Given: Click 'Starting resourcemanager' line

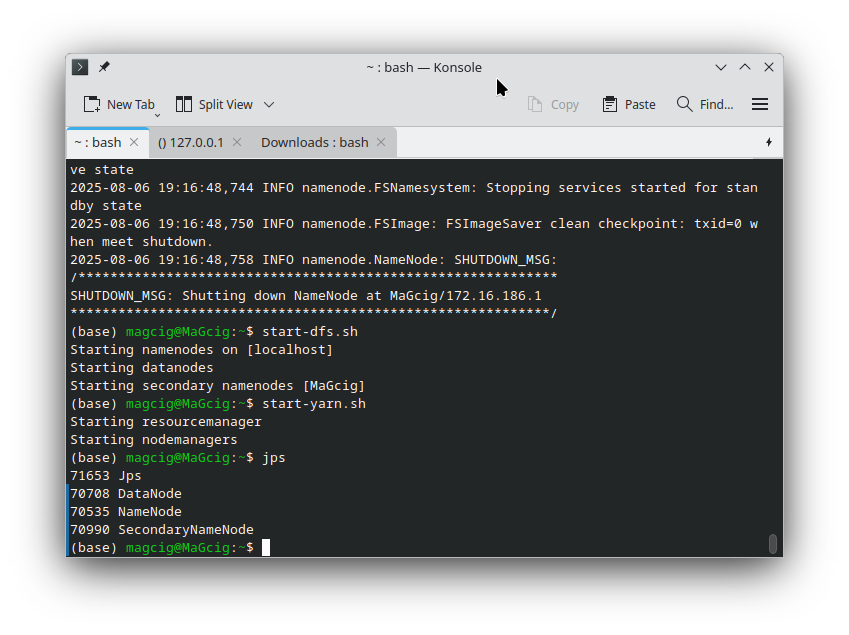Looking at the screenshot, I should [166, 422].
